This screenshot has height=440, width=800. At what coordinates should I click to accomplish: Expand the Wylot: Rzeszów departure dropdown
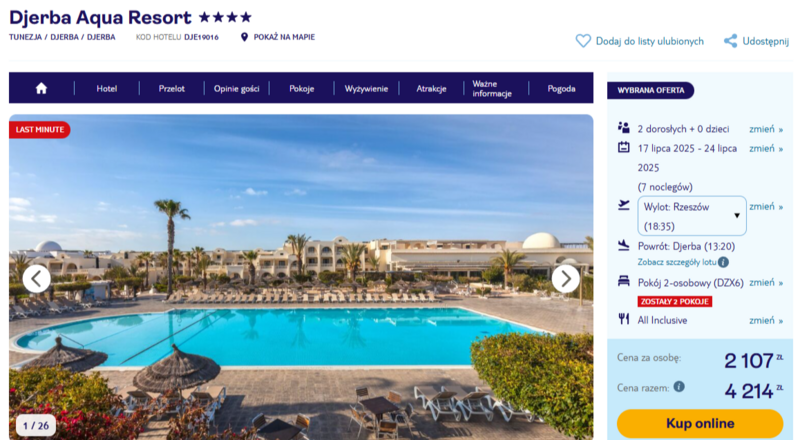[692, 216]
